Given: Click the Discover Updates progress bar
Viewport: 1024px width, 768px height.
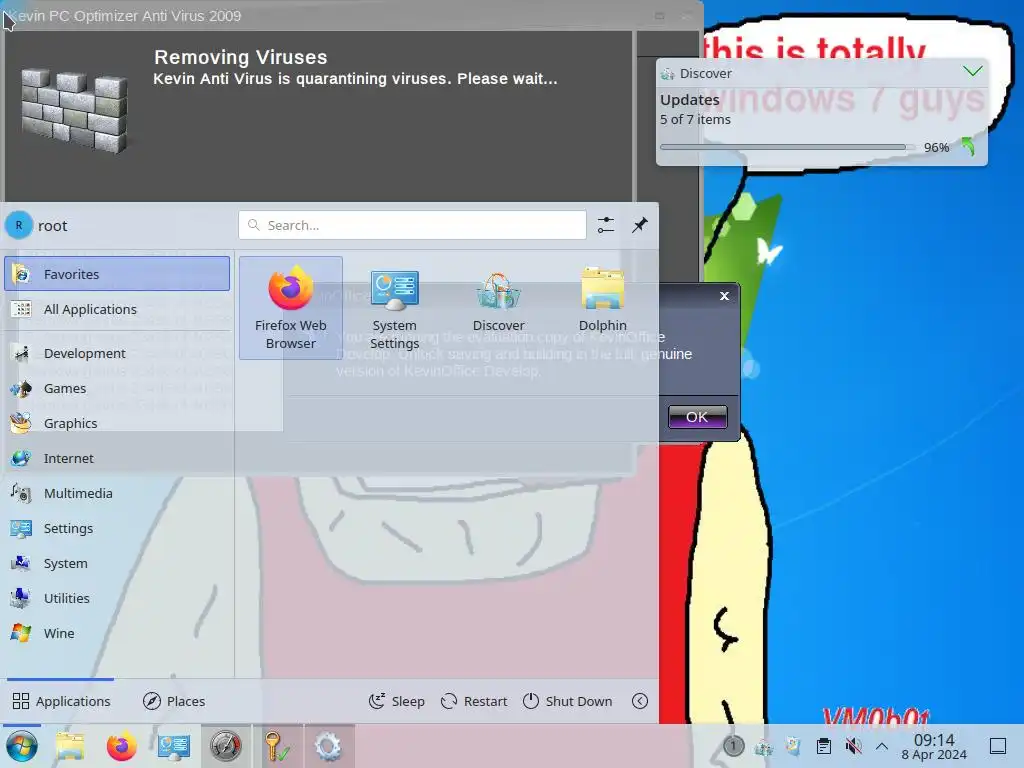Looking at the screenshot, I should (x=787, y=147).
